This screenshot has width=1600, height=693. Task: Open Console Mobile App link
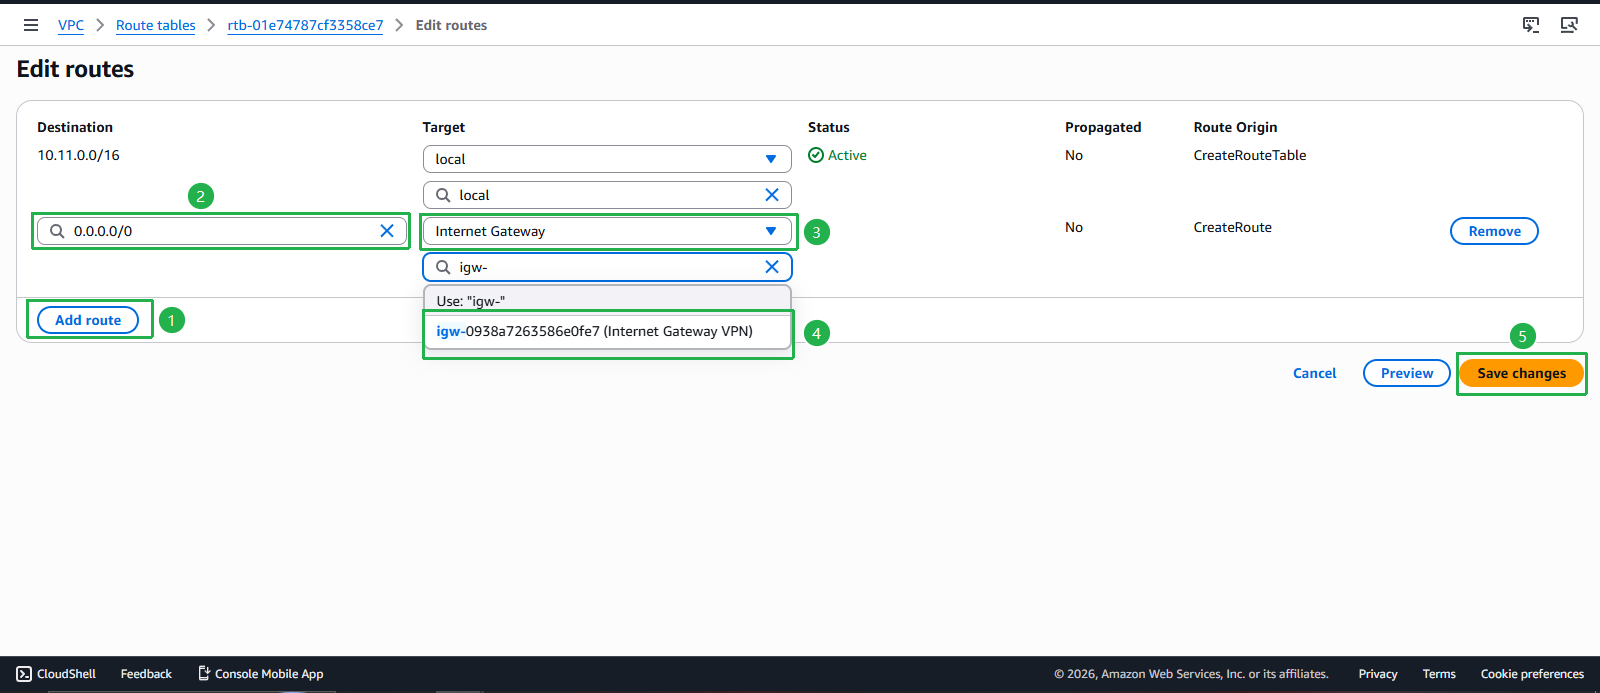[x=260, y=674]
